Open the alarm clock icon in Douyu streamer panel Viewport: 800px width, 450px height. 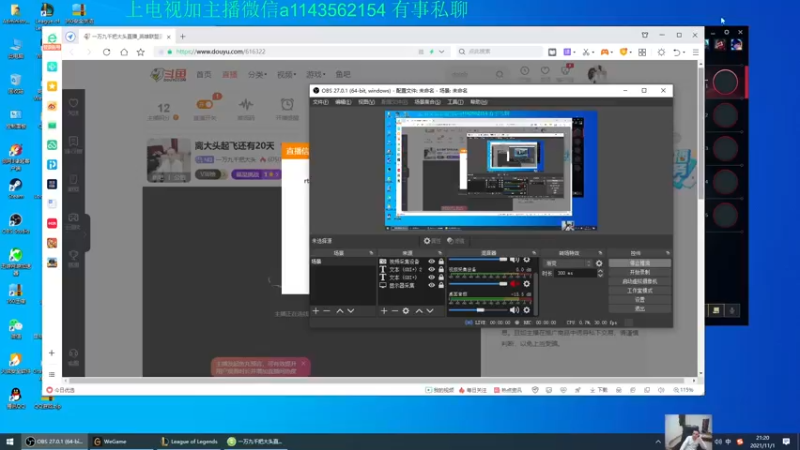(287, 105)
